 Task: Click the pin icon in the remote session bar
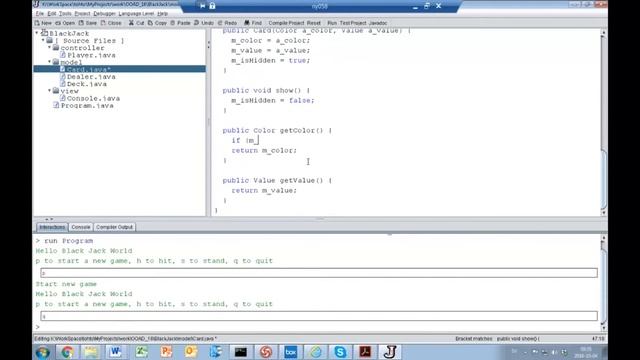(203, 6)
